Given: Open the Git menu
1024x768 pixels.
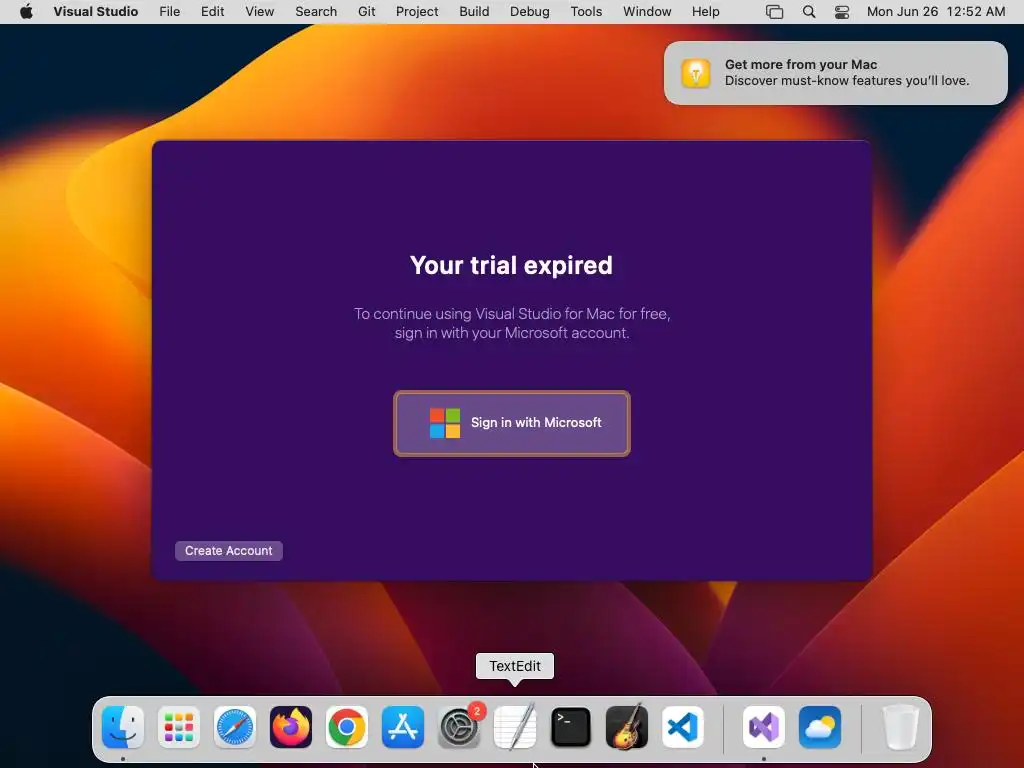Looking at the screenshot, I should tap(366, 12).
